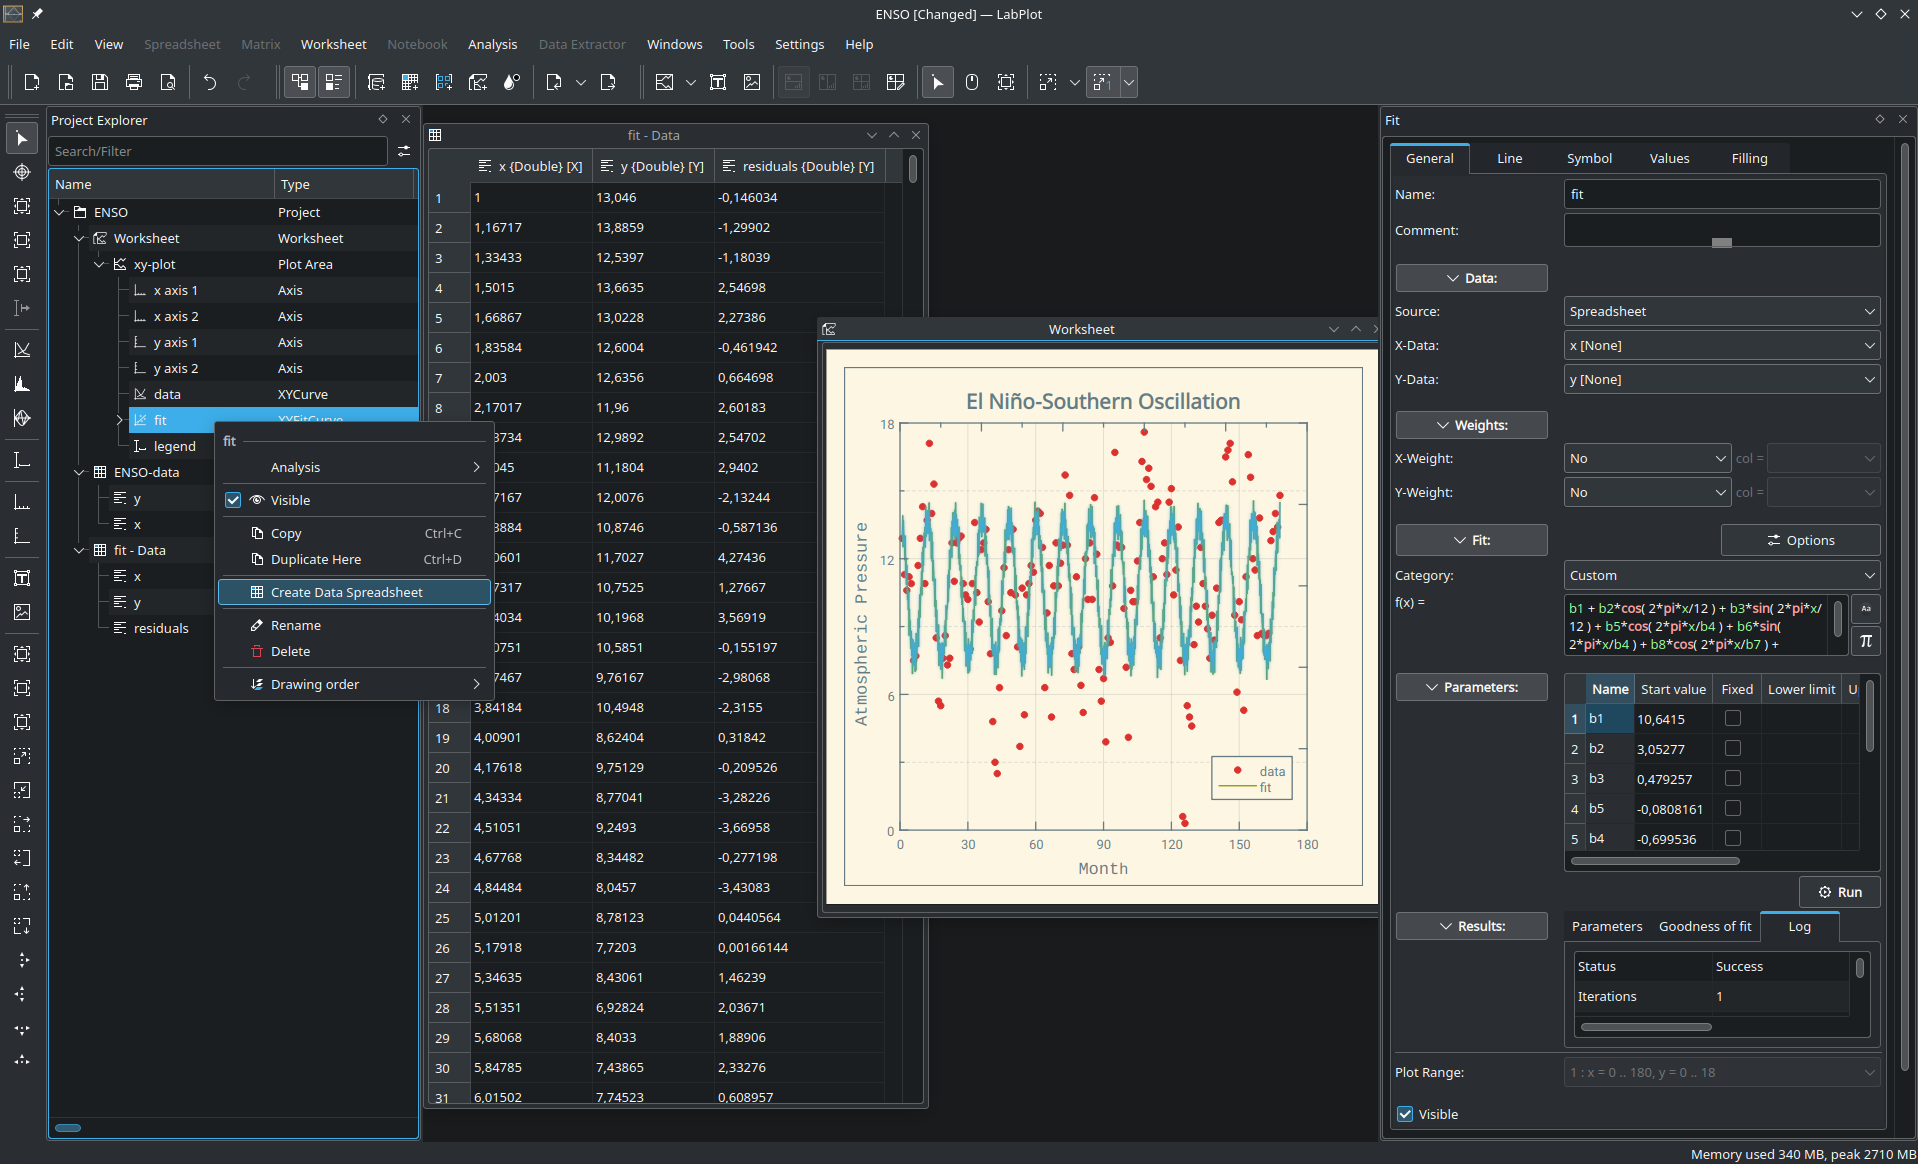1918x1164 pixels.
Task: Open the Category dropdown showing Custom
Action: [1721, 575]
